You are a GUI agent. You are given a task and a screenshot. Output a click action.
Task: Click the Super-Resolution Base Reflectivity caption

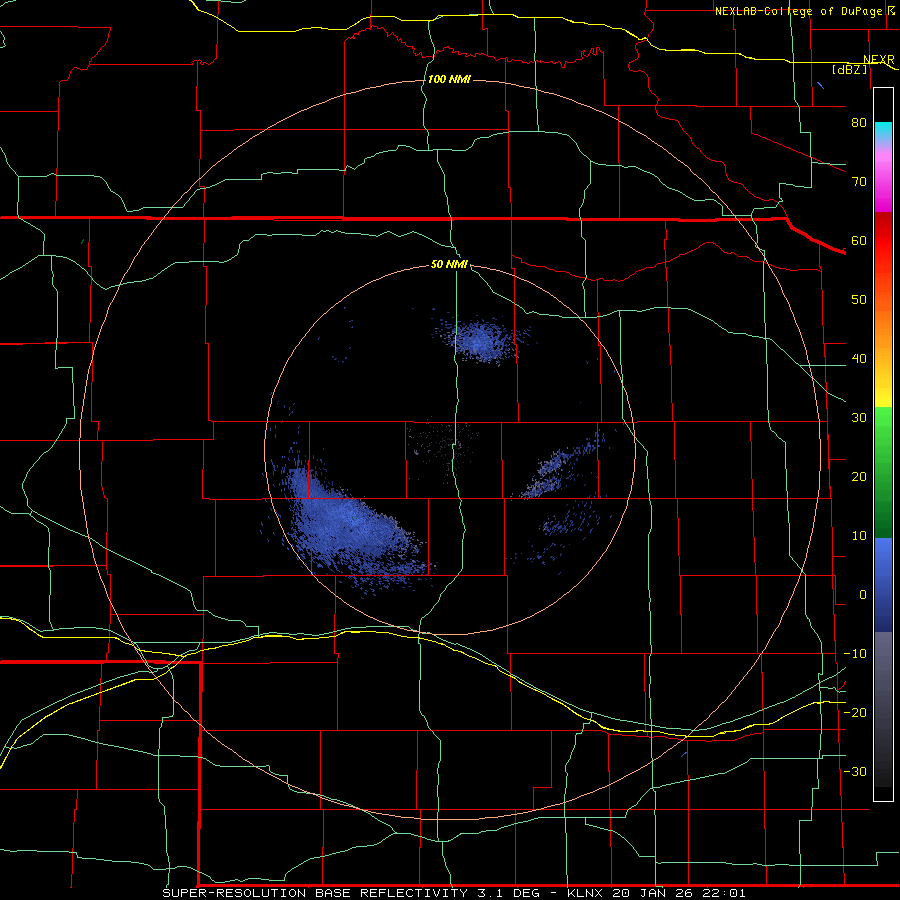(454, 893)
